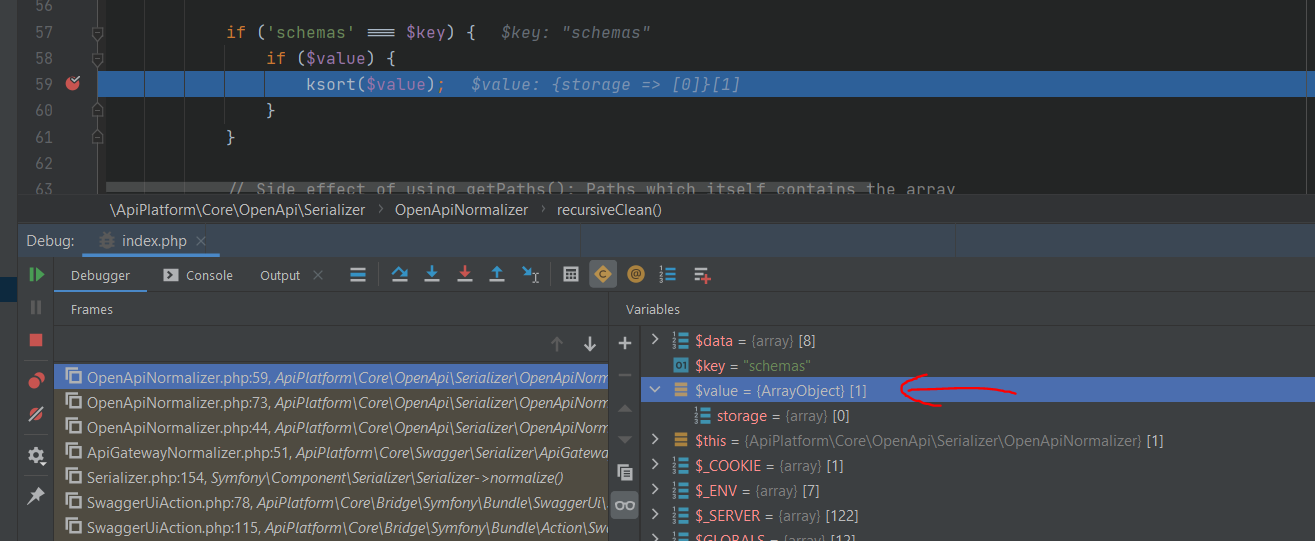This screenshot has height=541, width=1315.
Task: Switch to the Debugger tab
Action: coord(100,275)
